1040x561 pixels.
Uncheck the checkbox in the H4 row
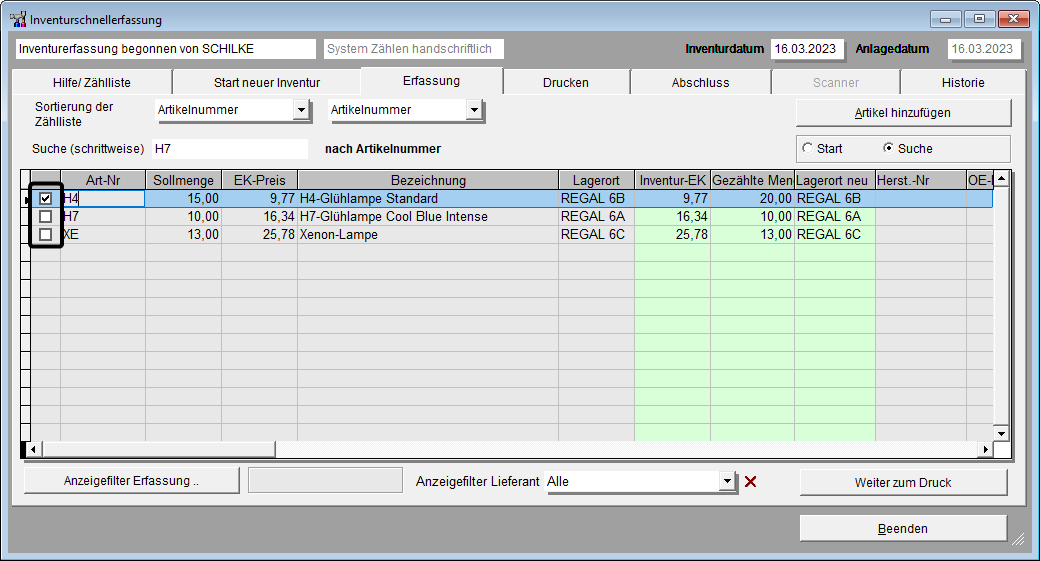[x=45, y=198]
